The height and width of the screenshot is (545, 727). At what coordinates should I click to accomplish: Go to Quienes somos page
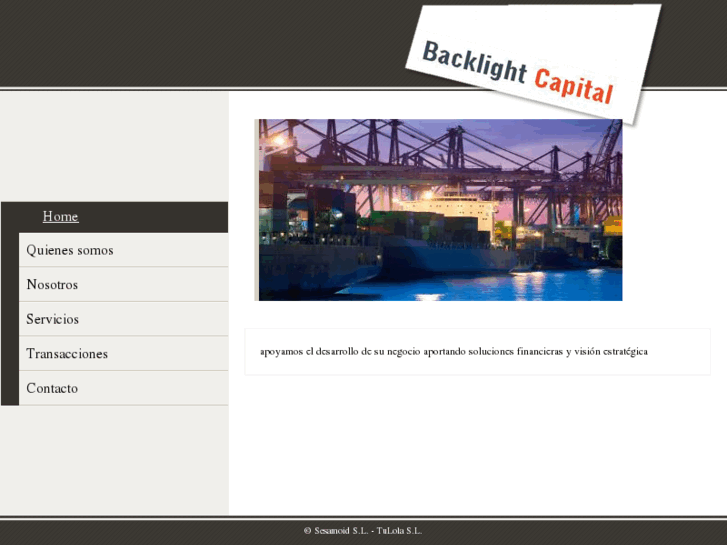pyautogui.click(x=123, y=250)
